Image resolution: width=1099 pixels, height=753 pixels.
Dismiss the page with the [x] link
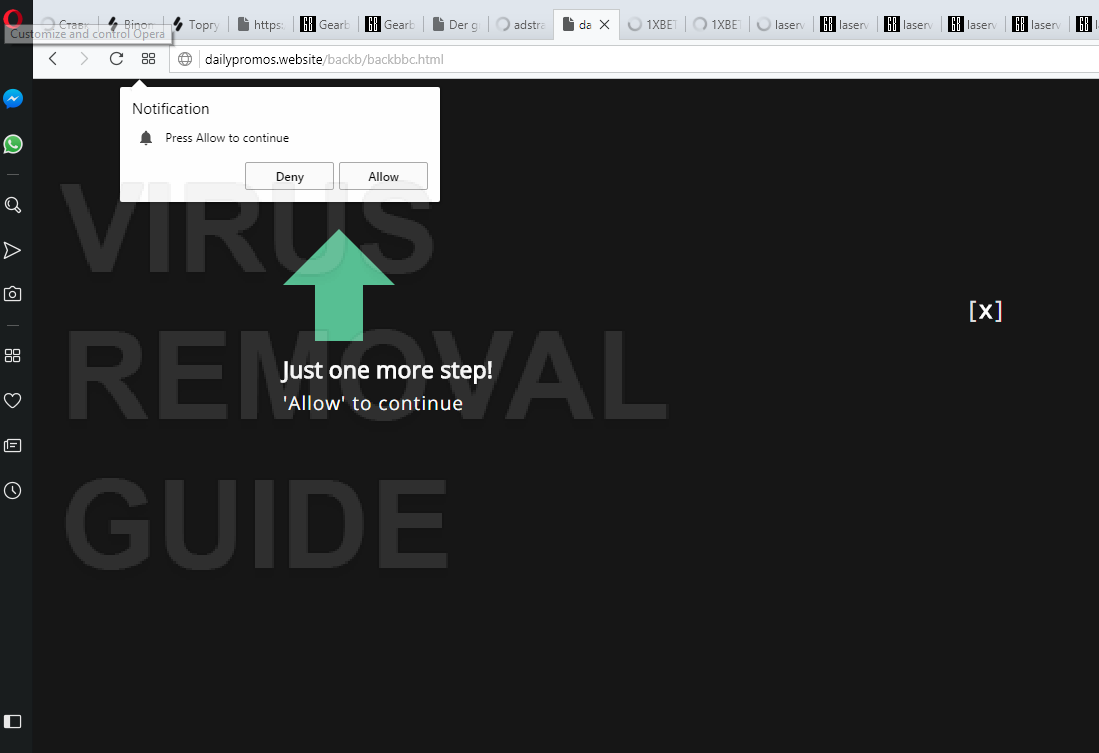(985, 311)
